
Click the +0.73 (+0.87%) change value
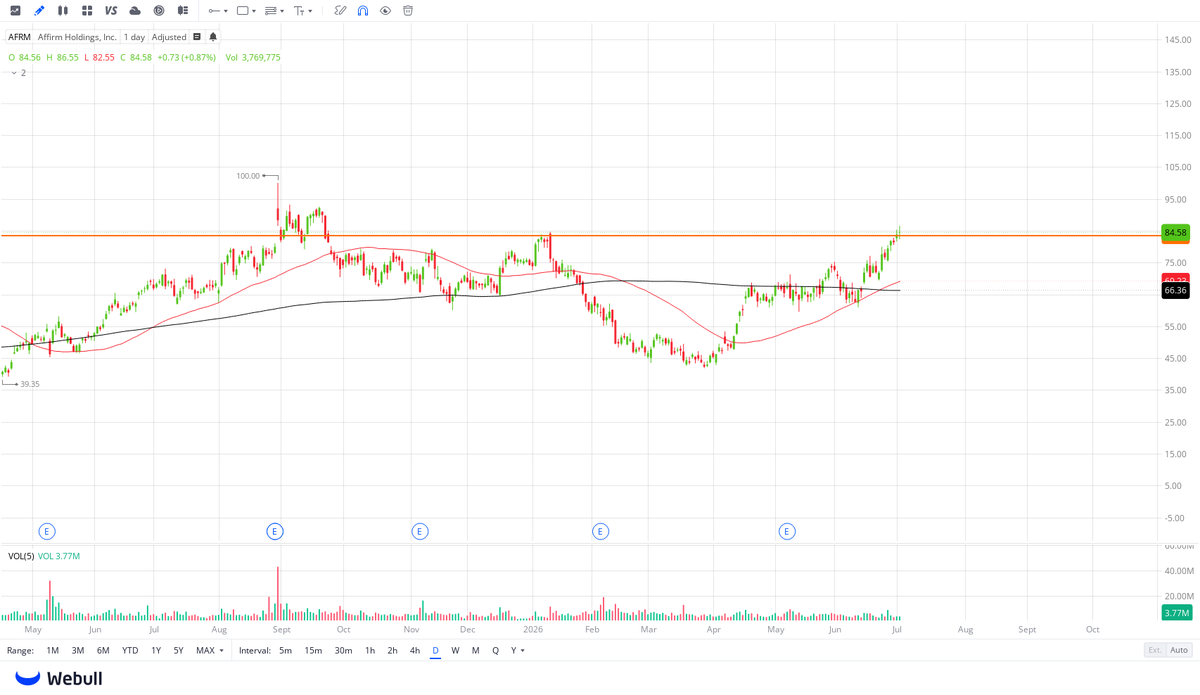pos(186,57)
